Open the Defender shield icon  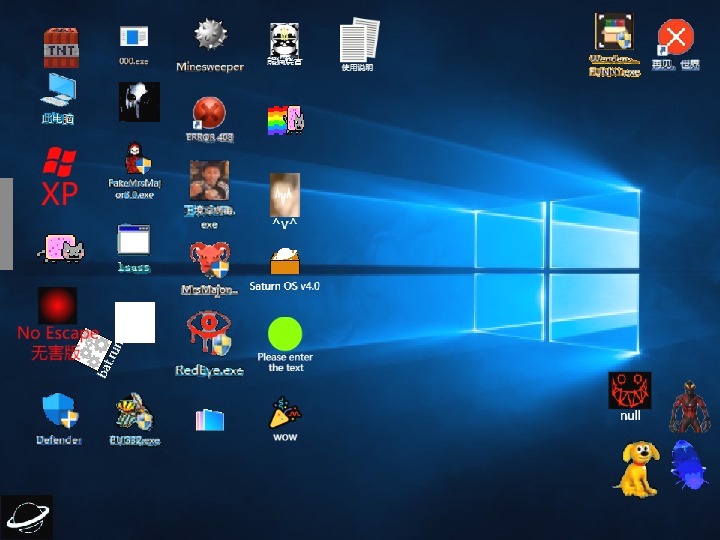point(60,411)
